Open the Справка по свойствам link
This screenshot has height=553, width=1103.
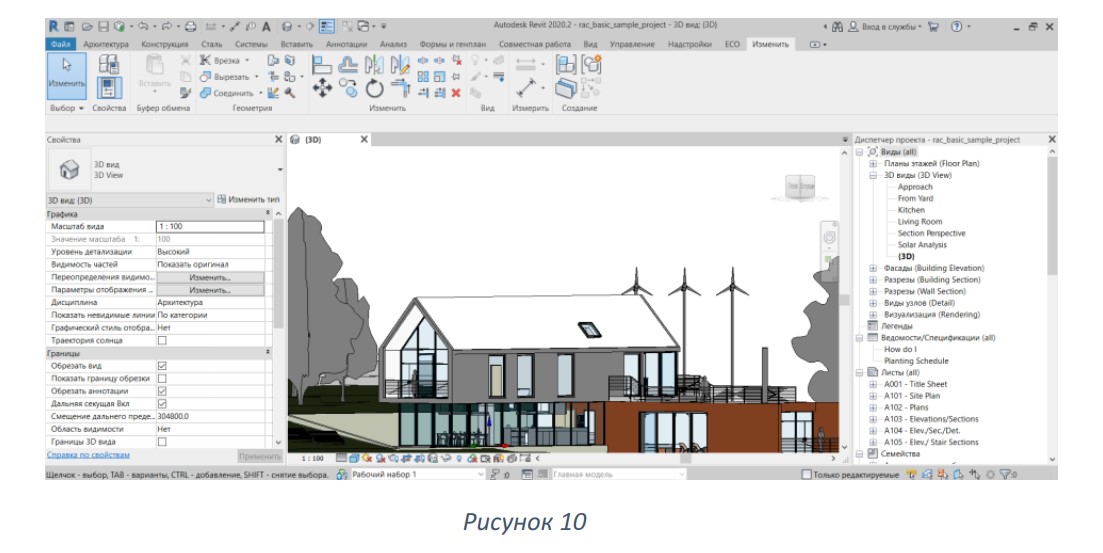tap(88, 455)
